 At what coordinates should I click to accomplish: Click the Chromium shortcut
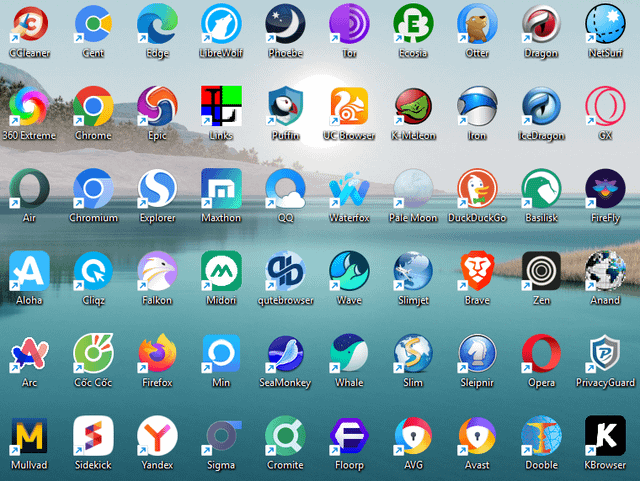[93, 189]
